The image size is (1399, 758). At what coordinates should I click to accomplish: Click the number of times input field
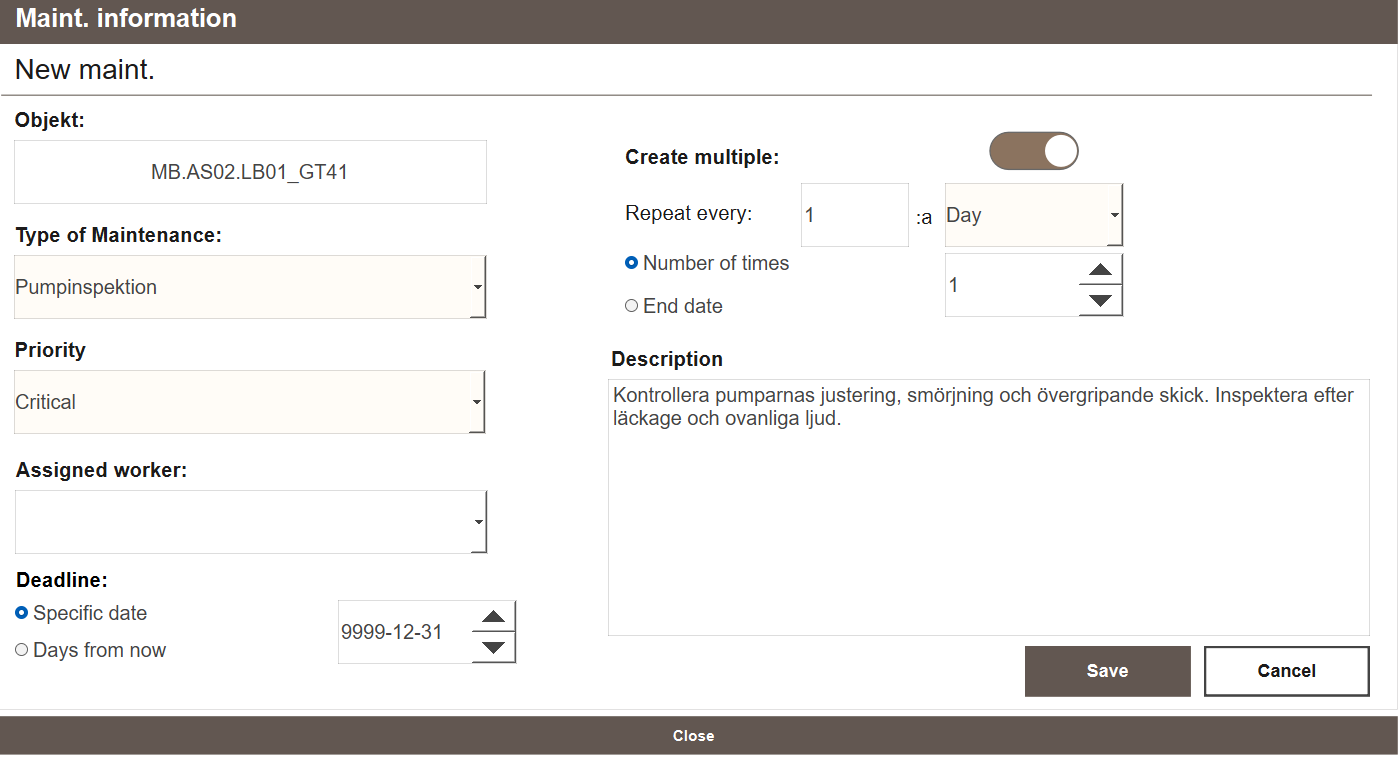point(1012,285)
